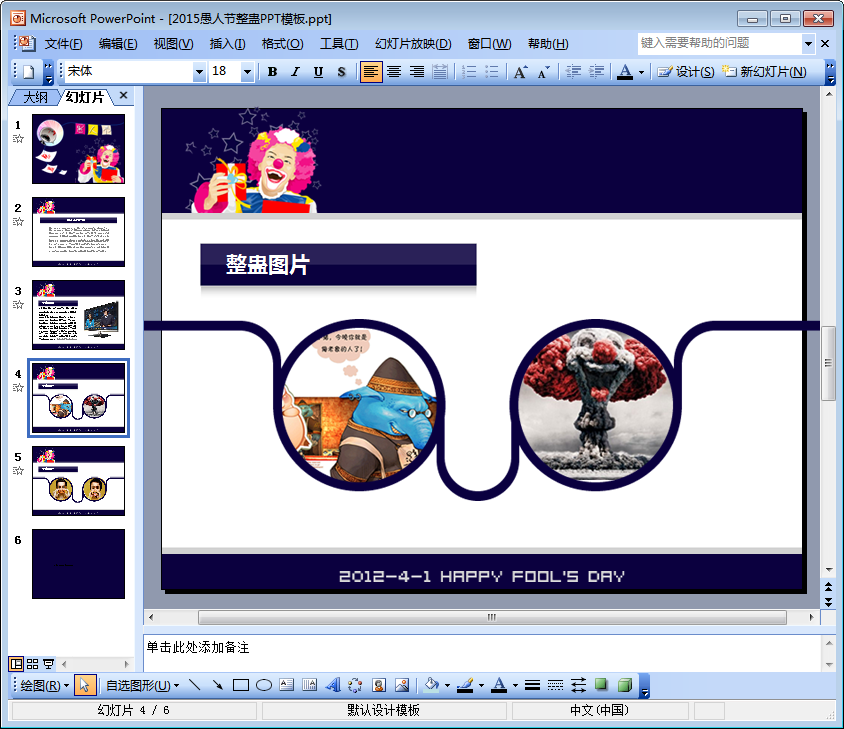The height and width of the screenshot is (729, 844).
Task: Apply bulleted list formatting
Action: [x=492, y=72]
